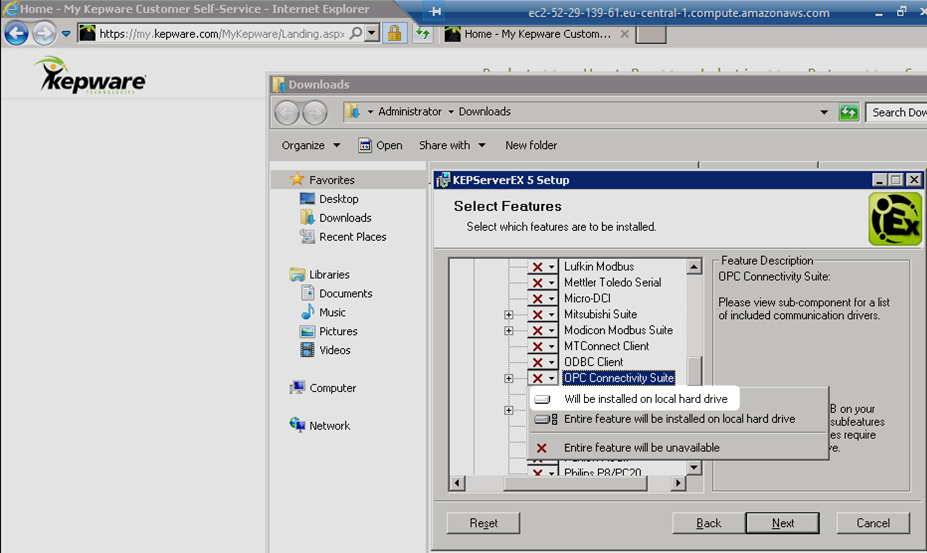927x553 pixels.
Task: Click the horizontal scroll left arrow in feature list
Action: coord(456,483)
